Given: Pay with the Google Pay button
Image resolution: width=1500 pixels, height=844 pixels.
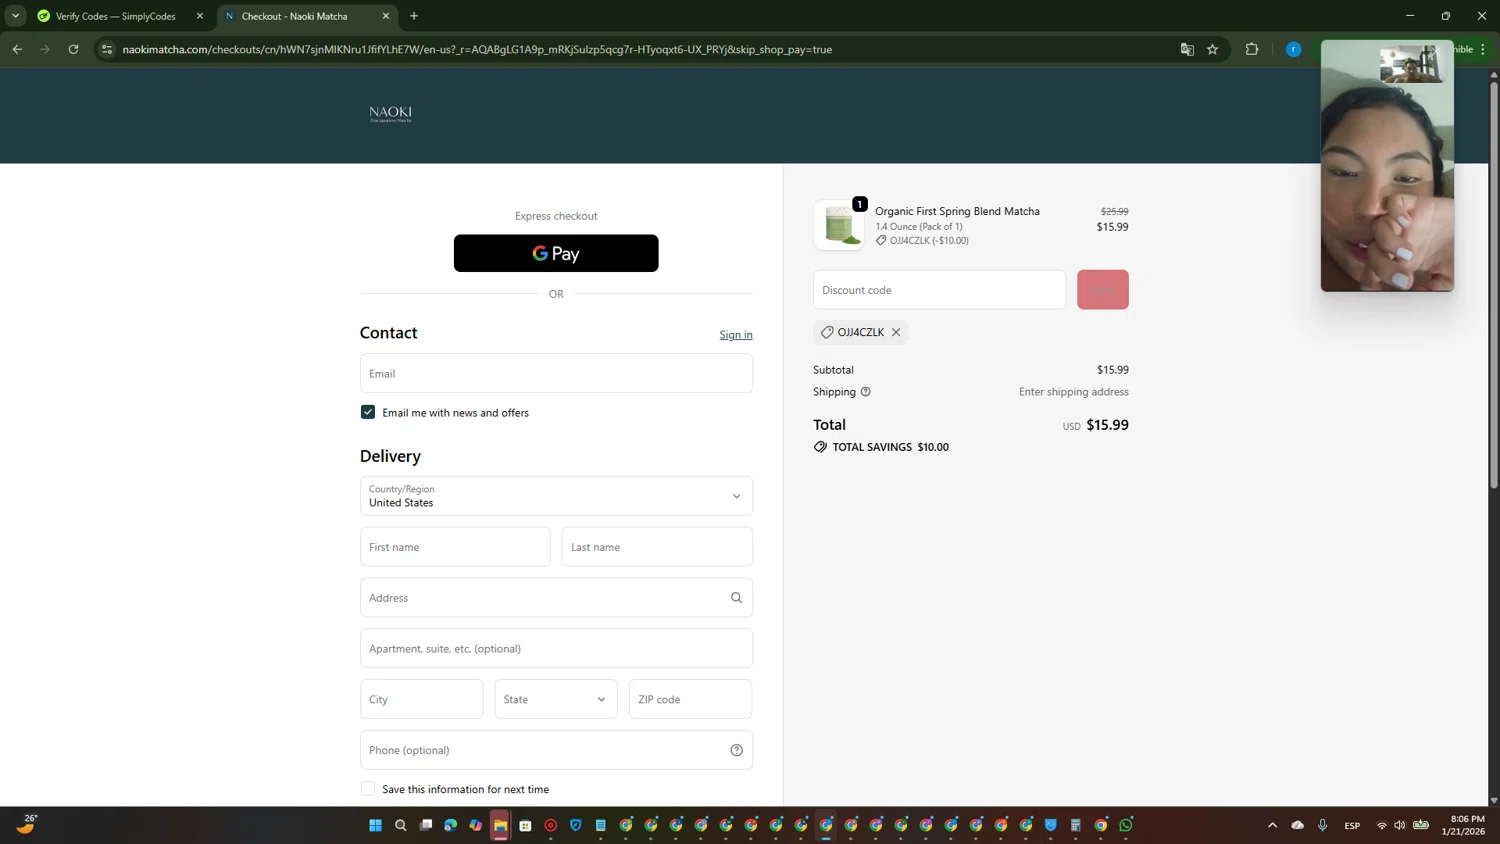Looking at the screenshot, I should point(556,253).
